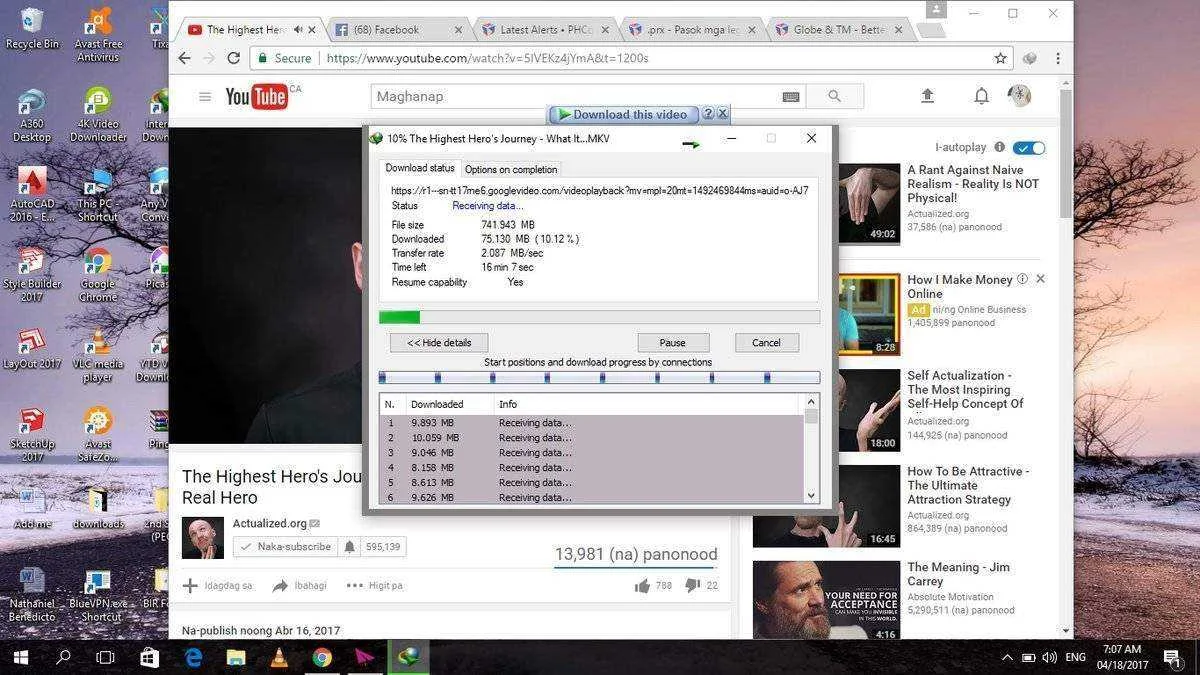
Task: Switch to the Facebook browser tab
Action: [x=398, y=30]
